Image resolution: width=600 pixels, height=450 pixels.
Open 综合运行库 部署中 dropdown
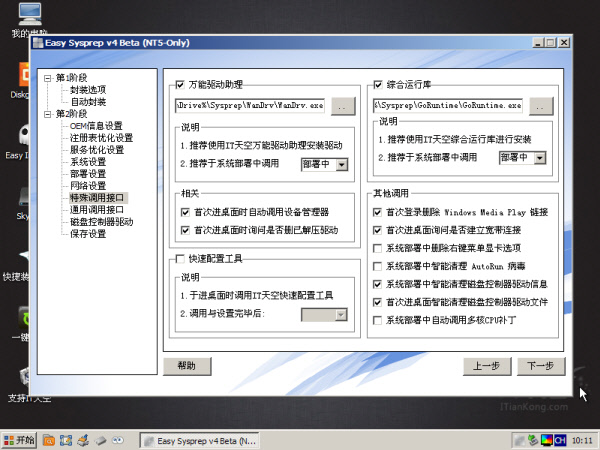(x=540, y=158)
